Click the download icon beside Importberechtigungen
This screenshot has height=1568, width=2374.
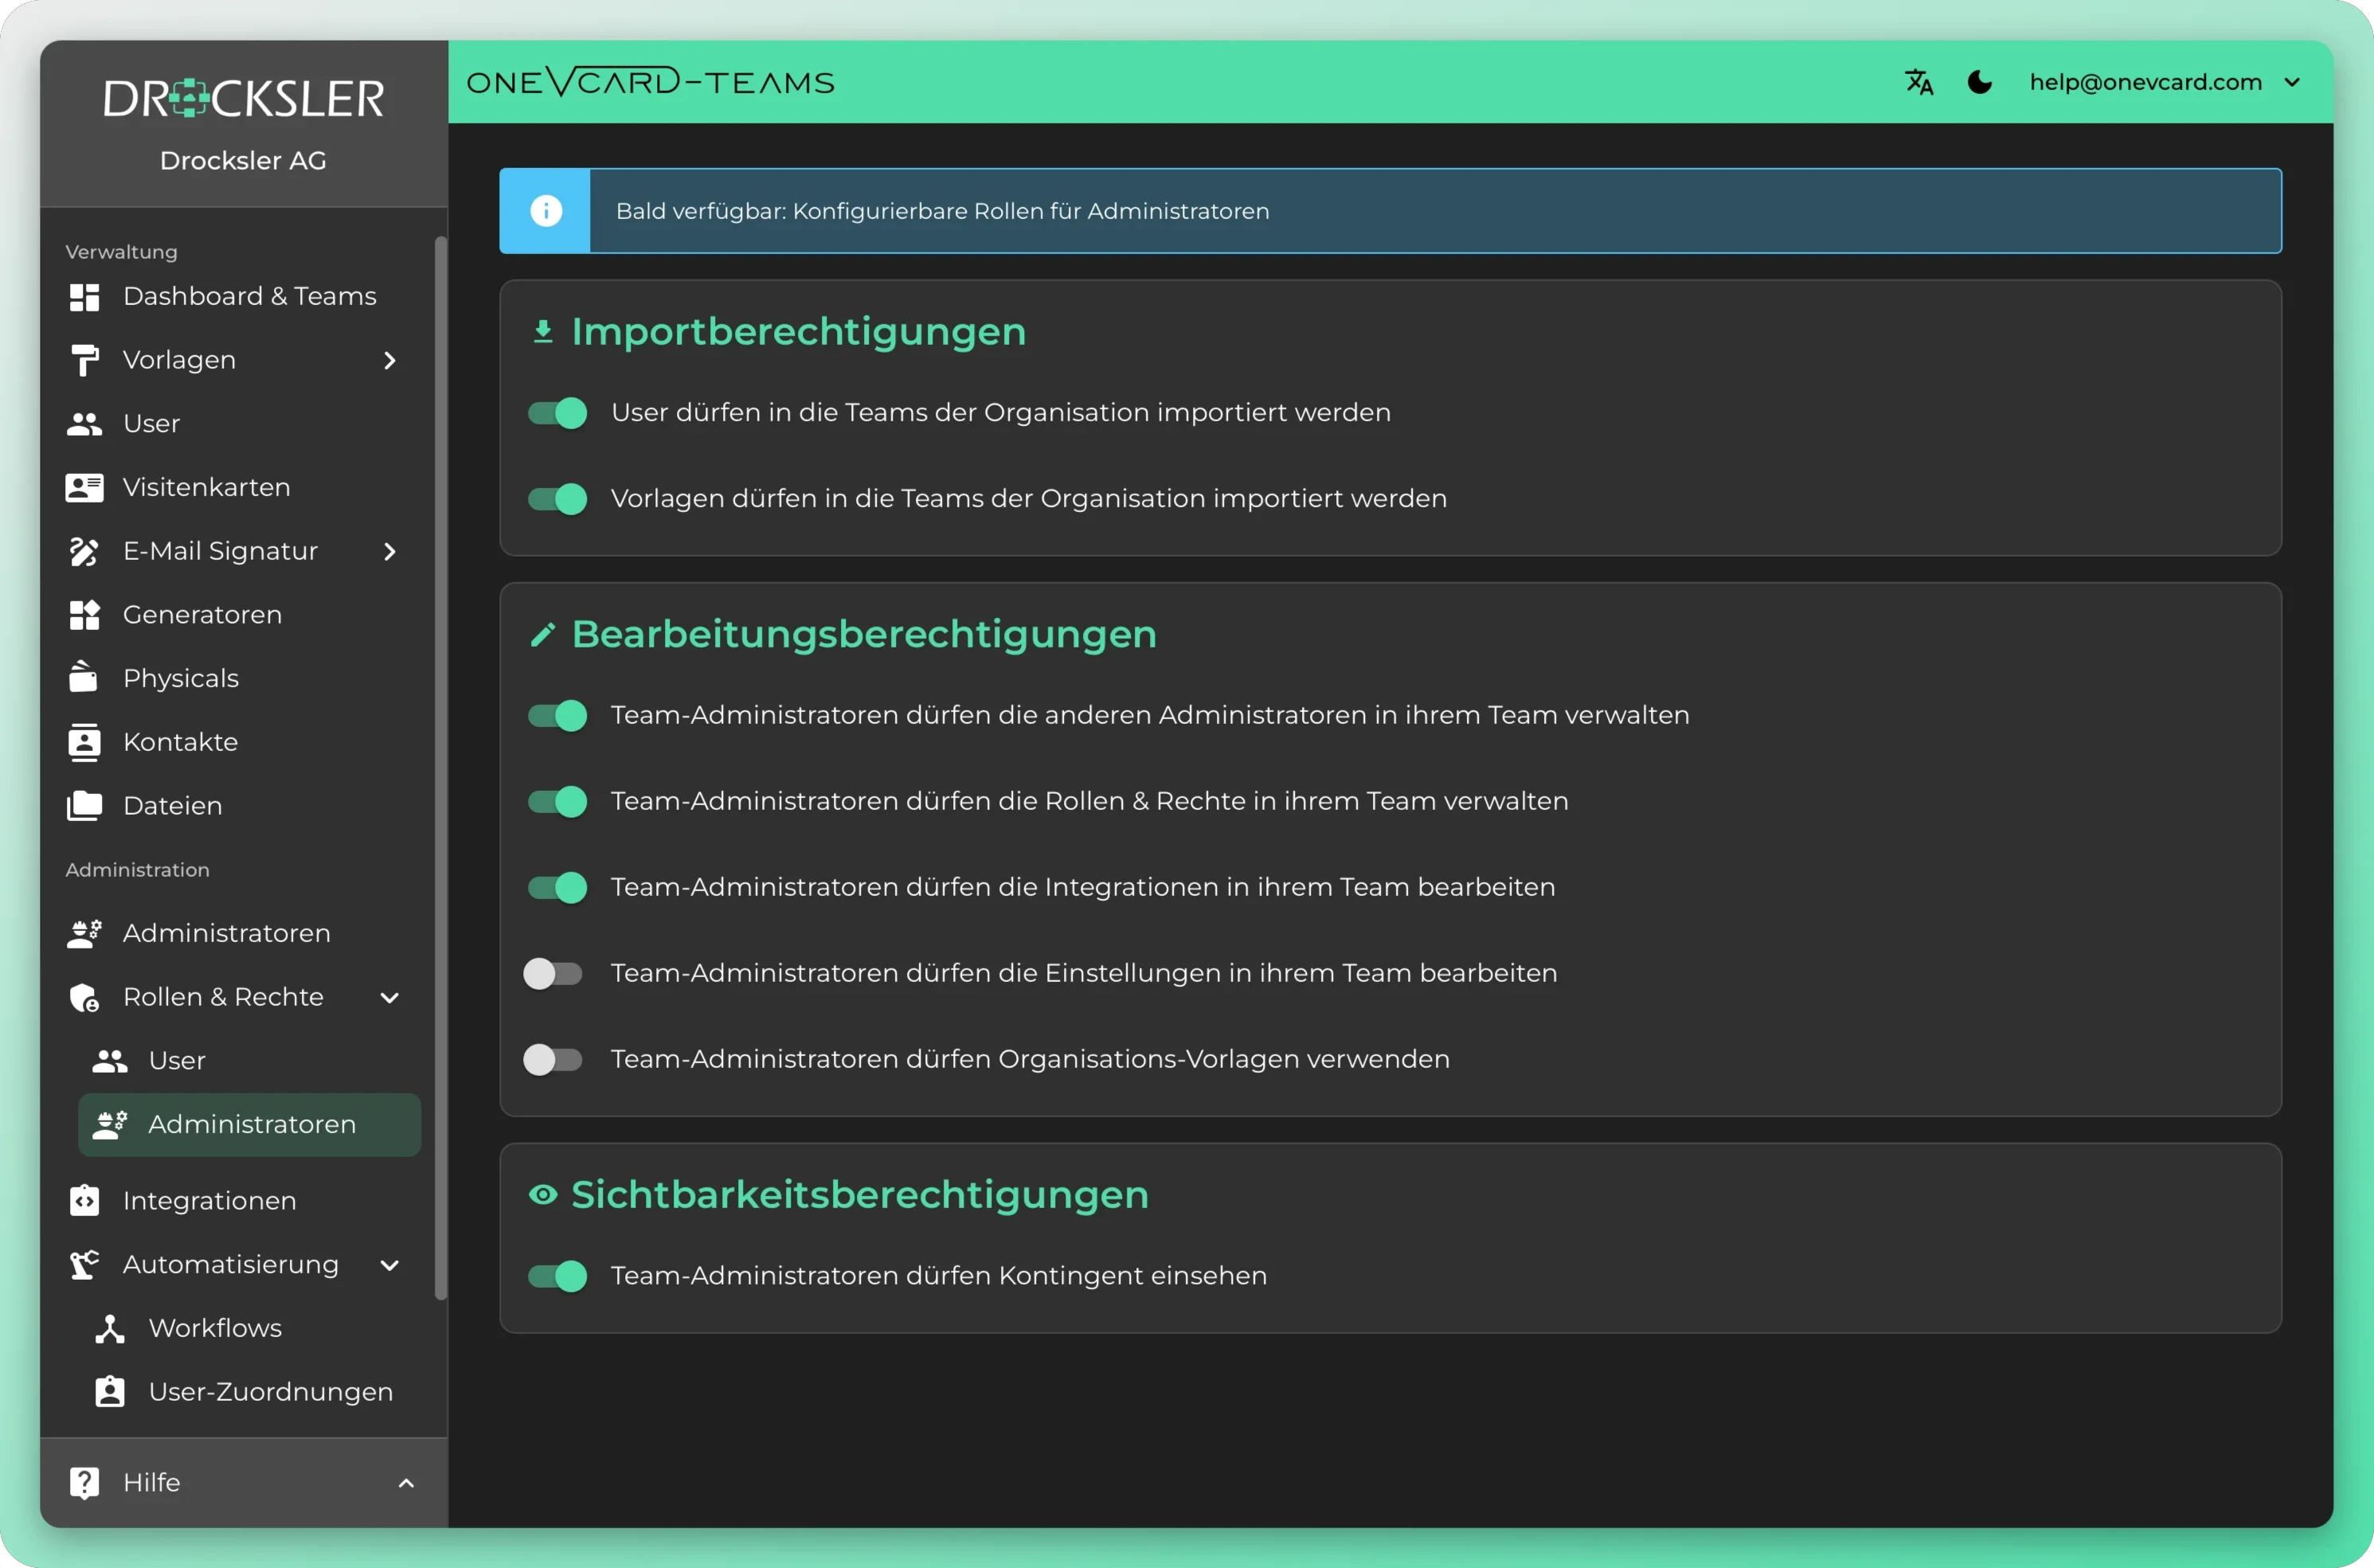pos(543,332)
